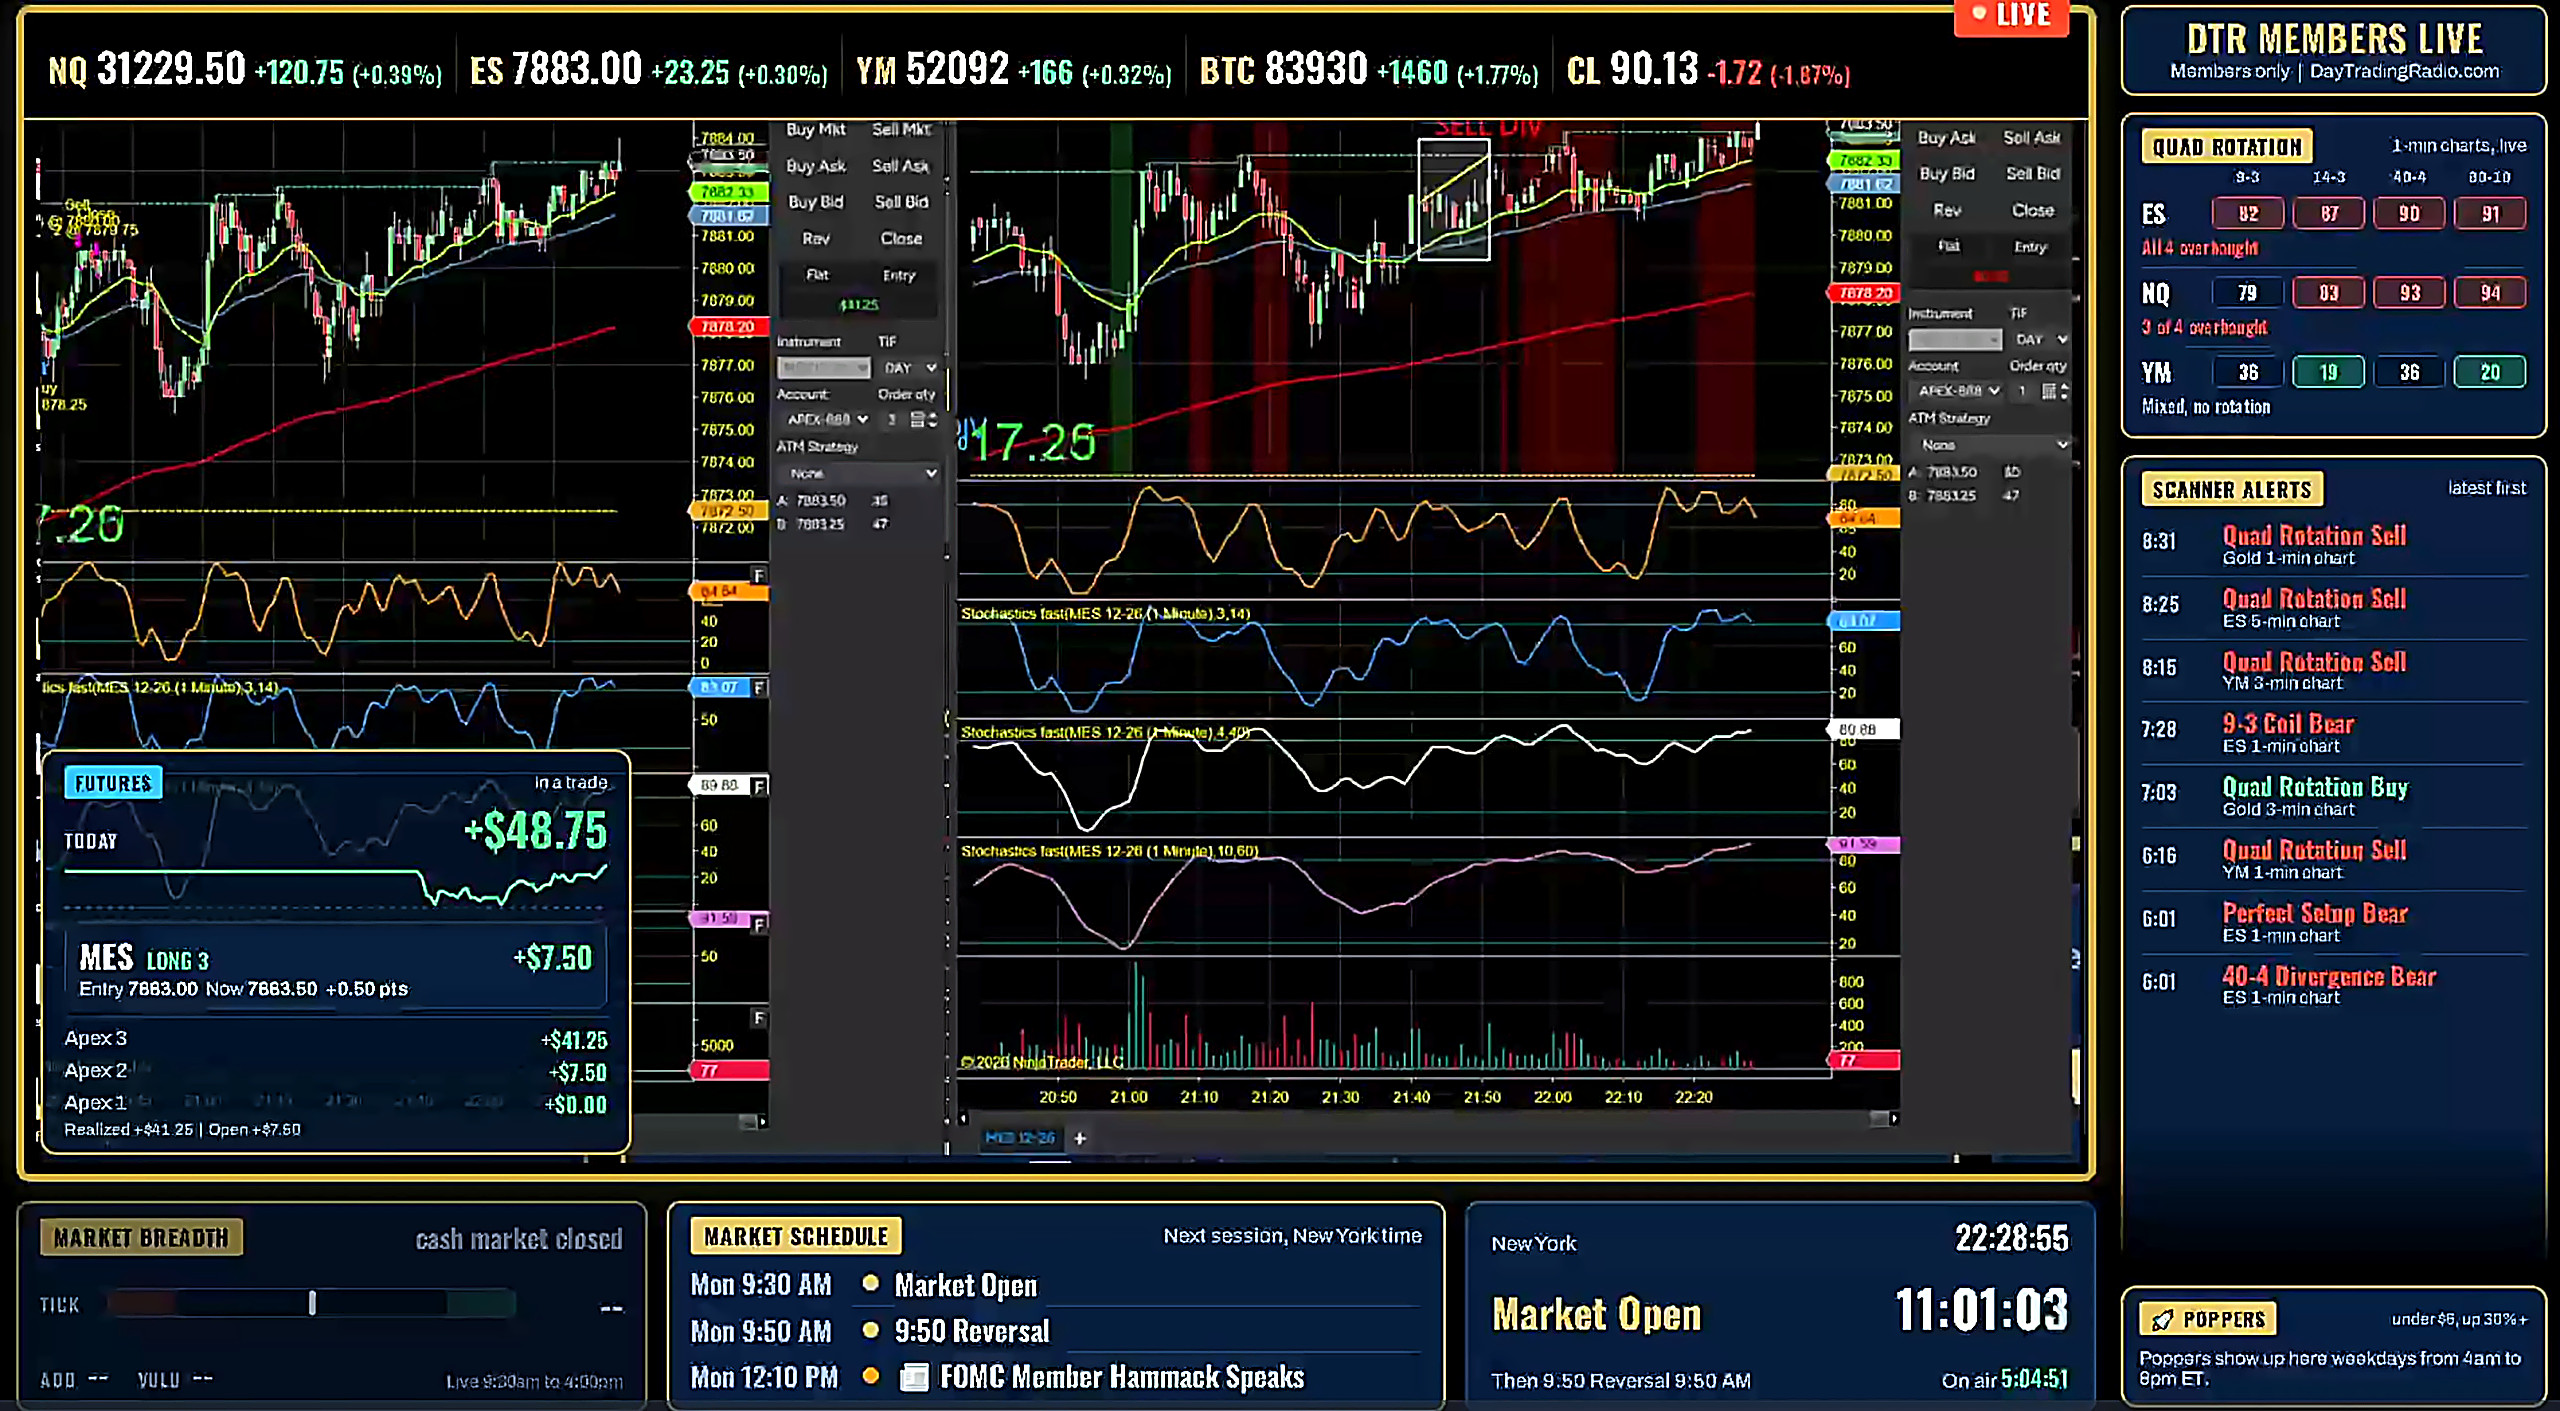The image size is (2560, 1411).
Task: Open APEX account dropdown in right trader panel
Action: click(x=1956, y=391)
